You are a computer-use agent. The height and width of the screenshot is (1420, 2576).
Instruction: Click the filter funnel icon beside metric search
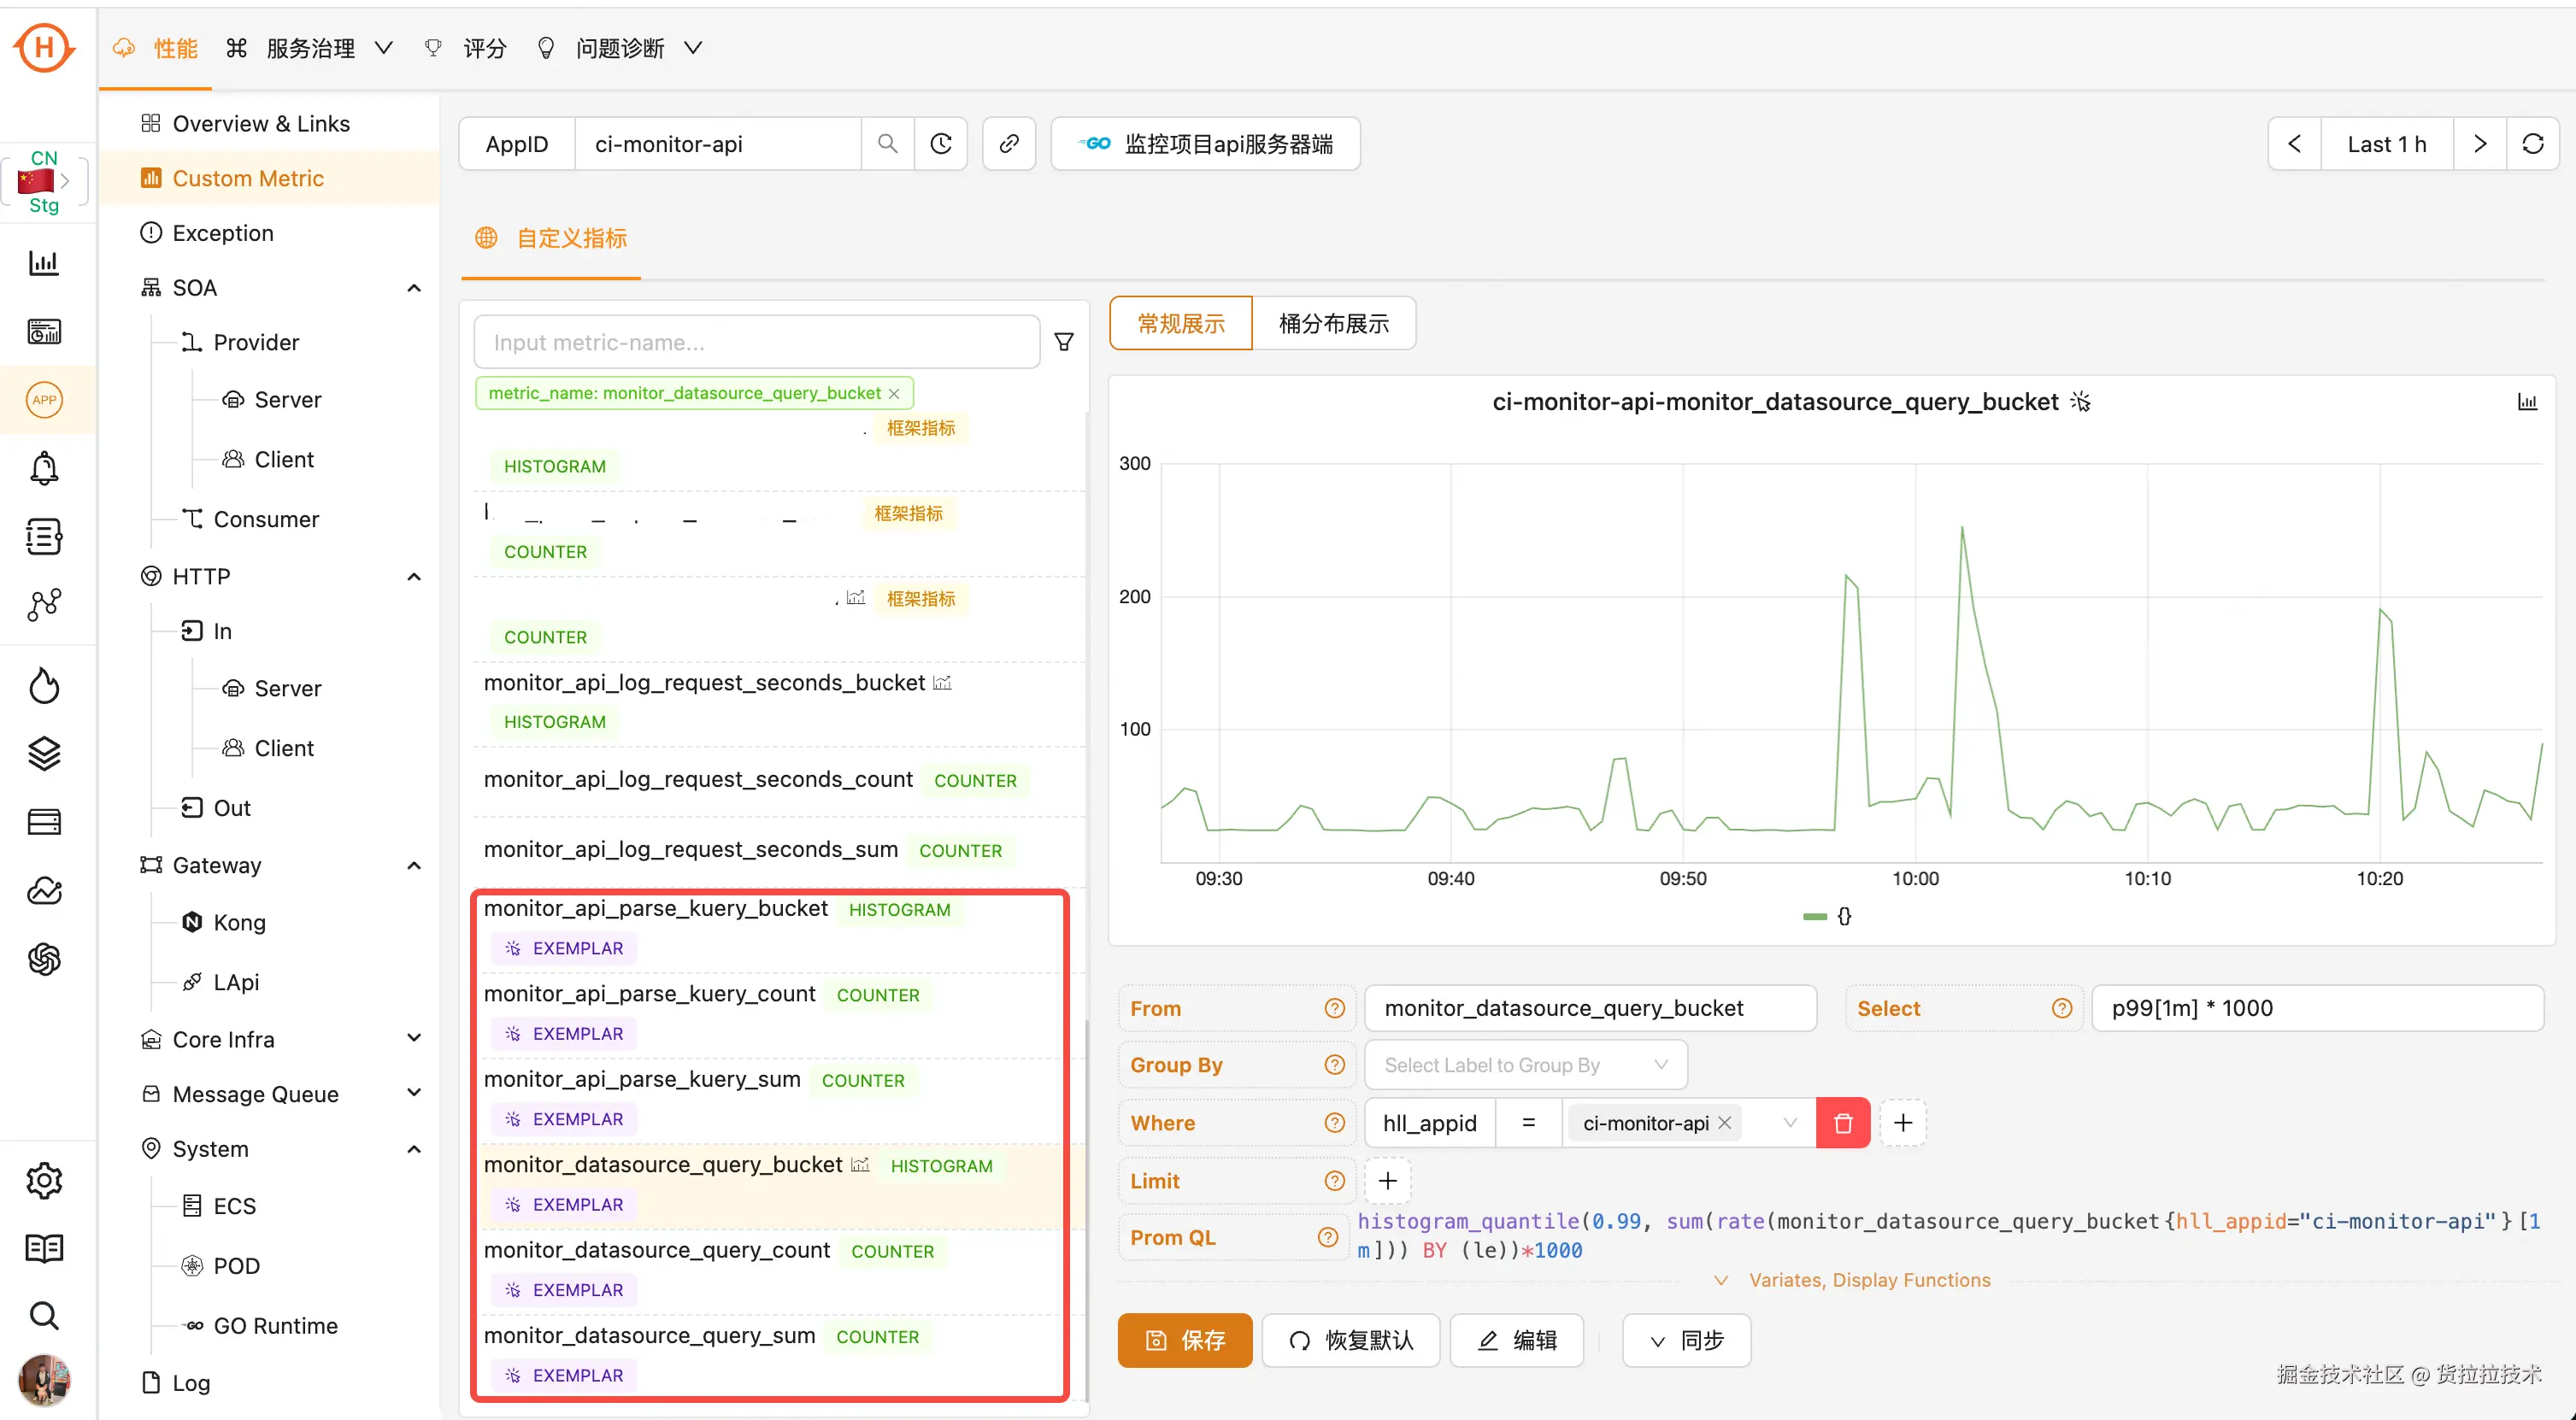point(1064,342)
